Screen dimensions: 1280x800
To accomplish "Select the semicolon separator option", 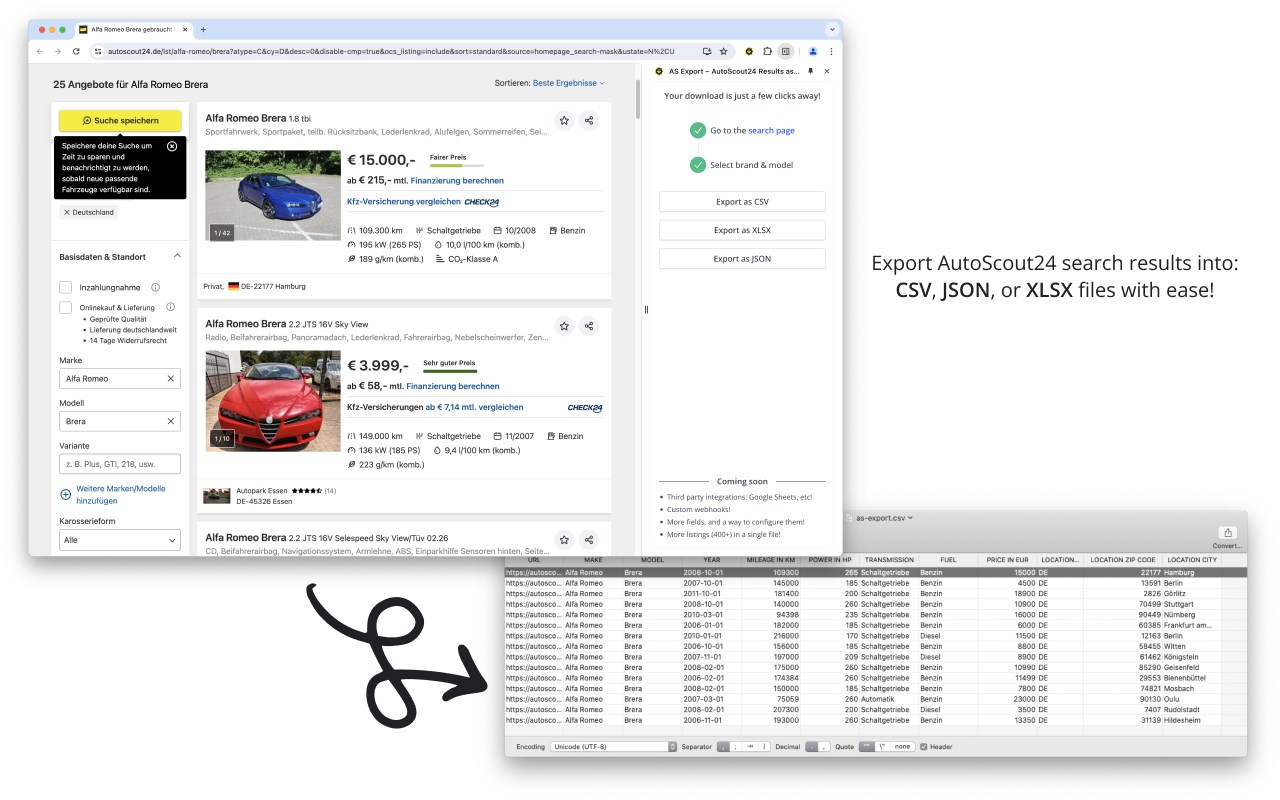I will (735, 747).
